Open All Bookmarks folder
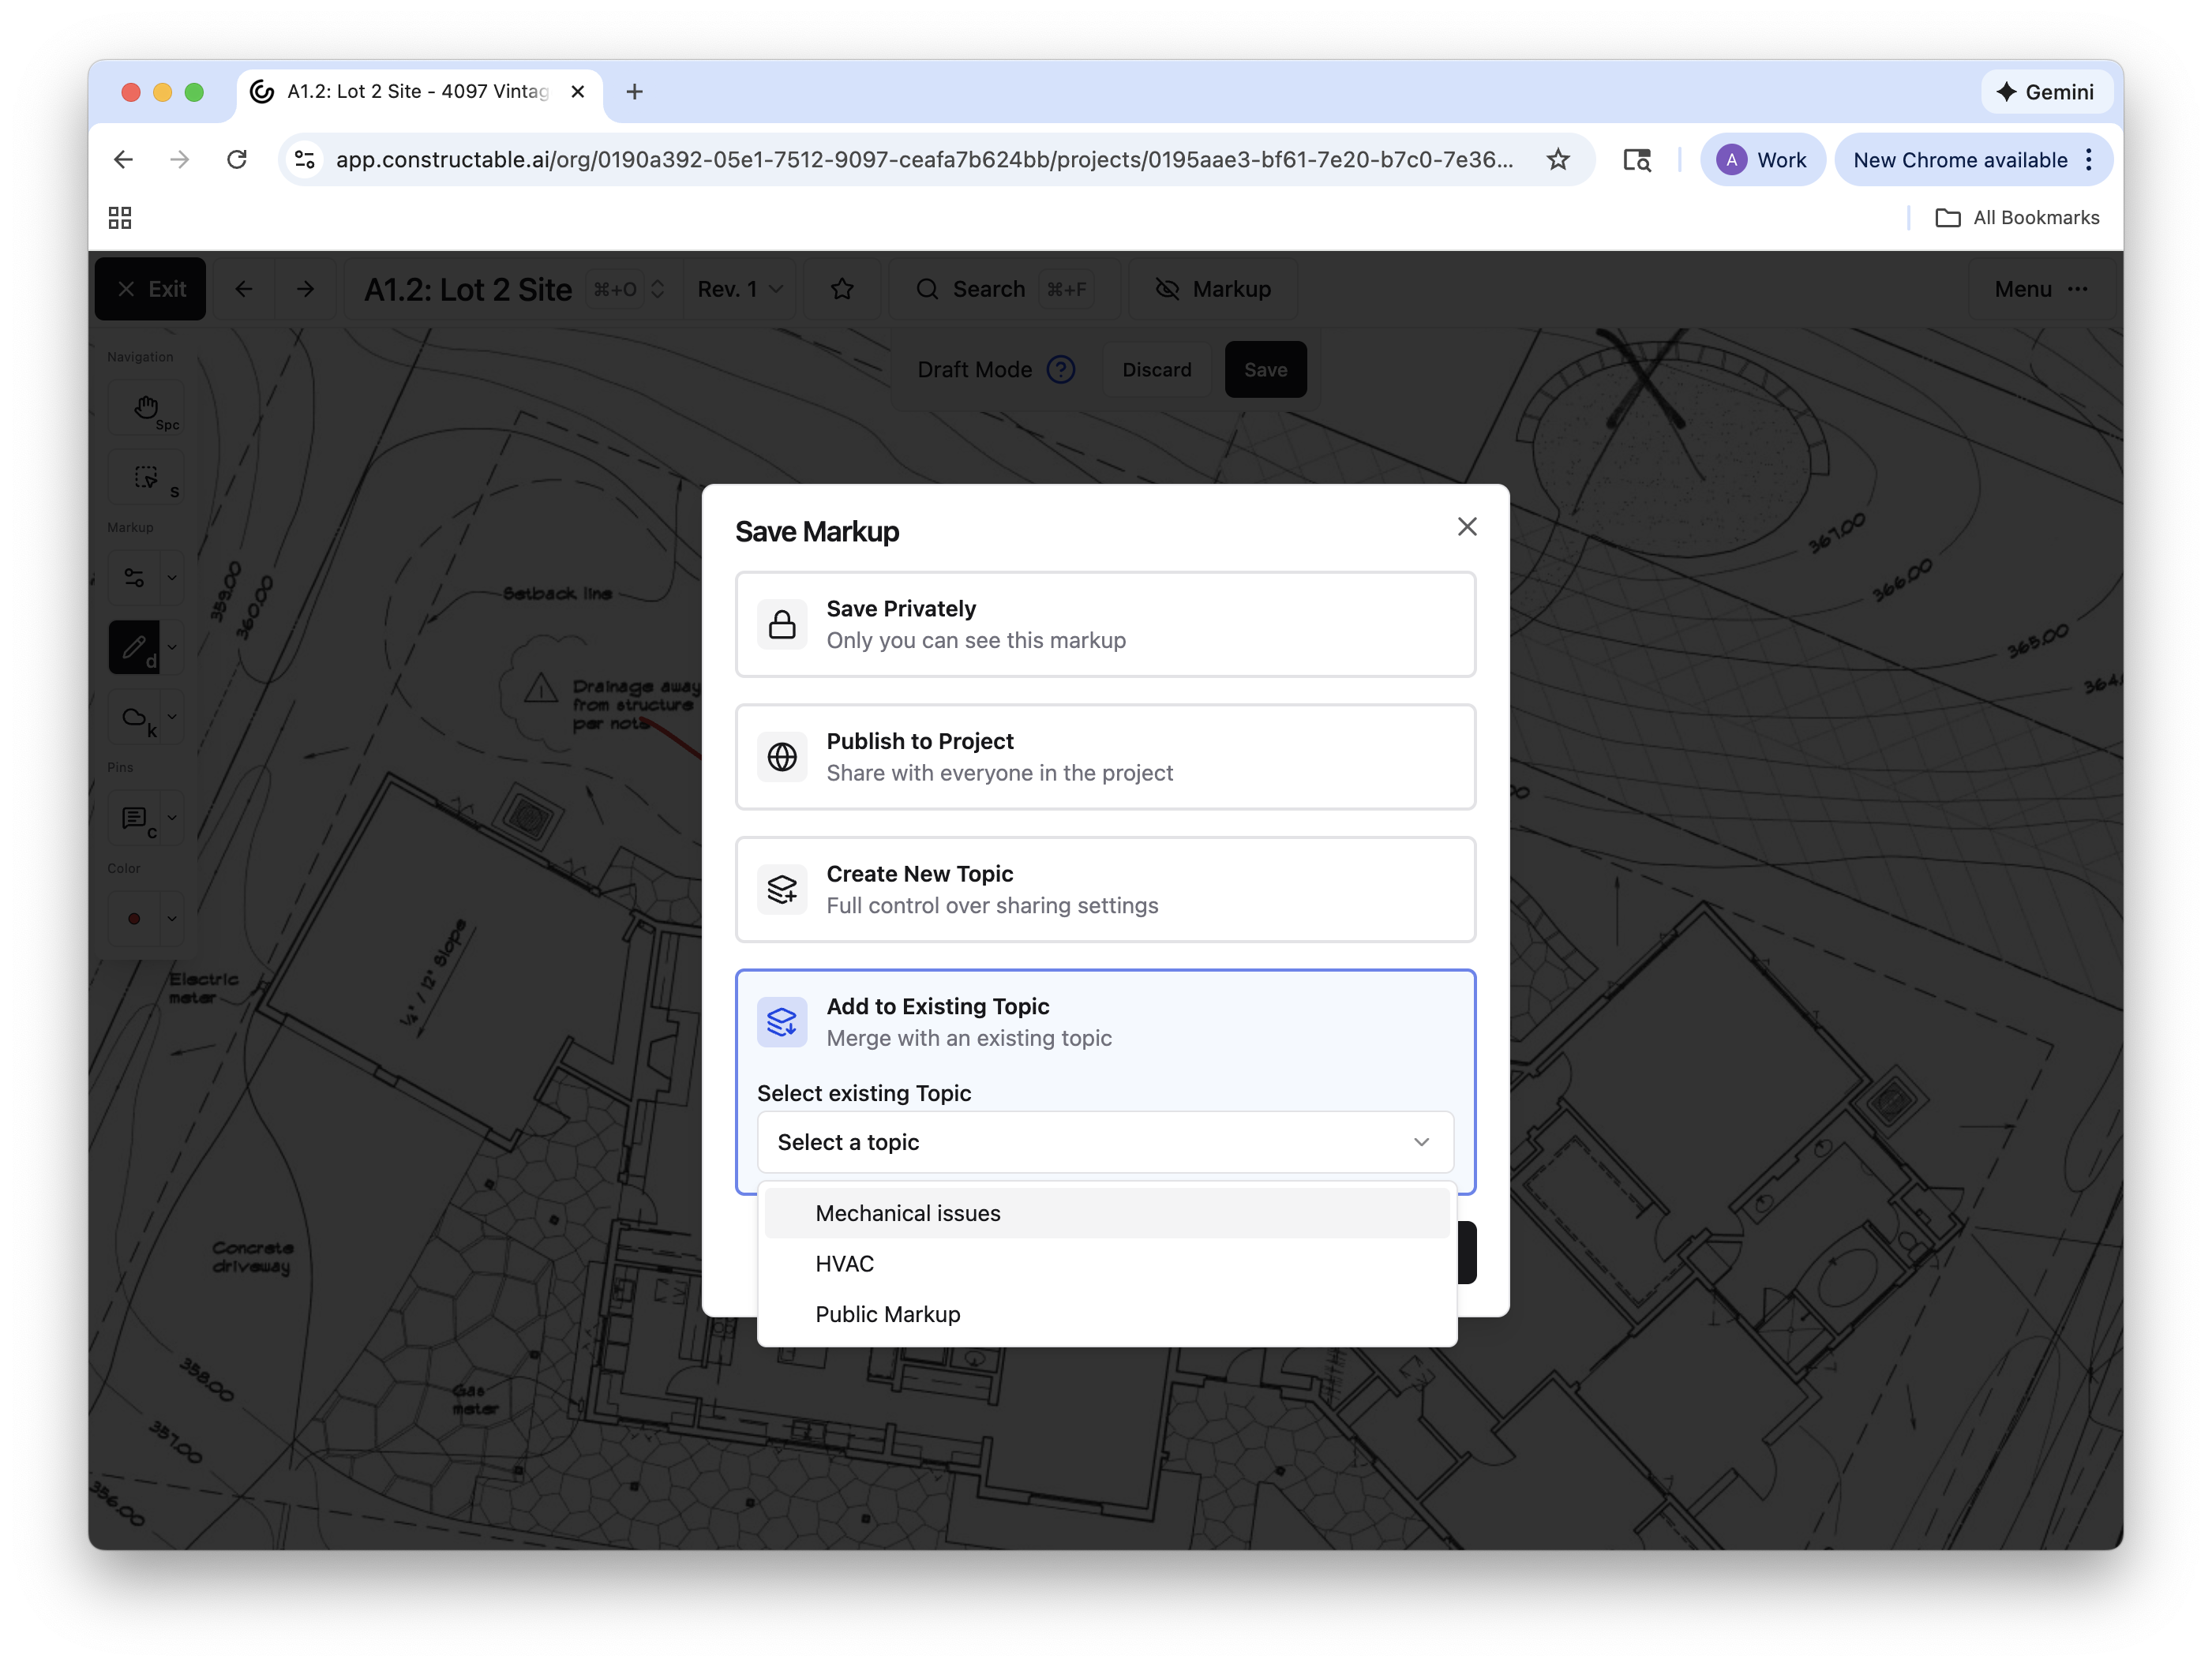 2018,218
